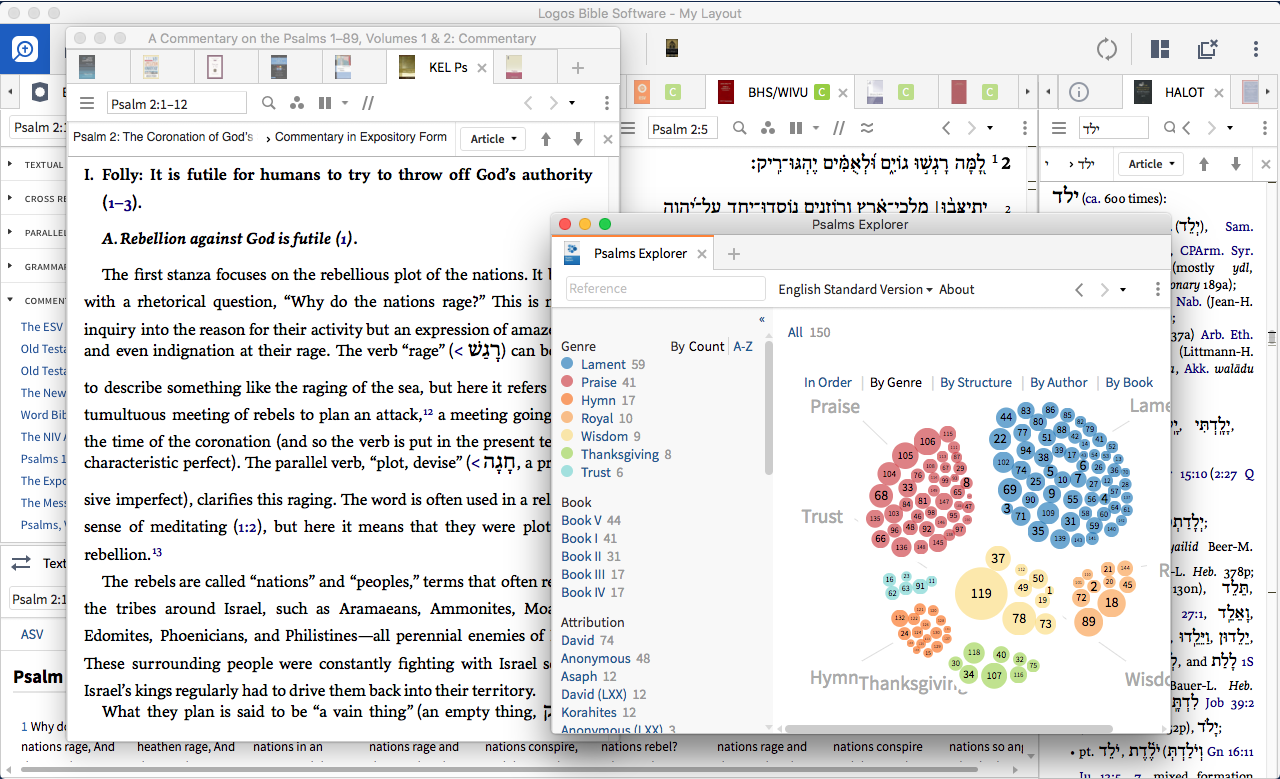Open the commentary panel hamburger menu
This screenshot has height=779, width=1280.
point(87,103)
